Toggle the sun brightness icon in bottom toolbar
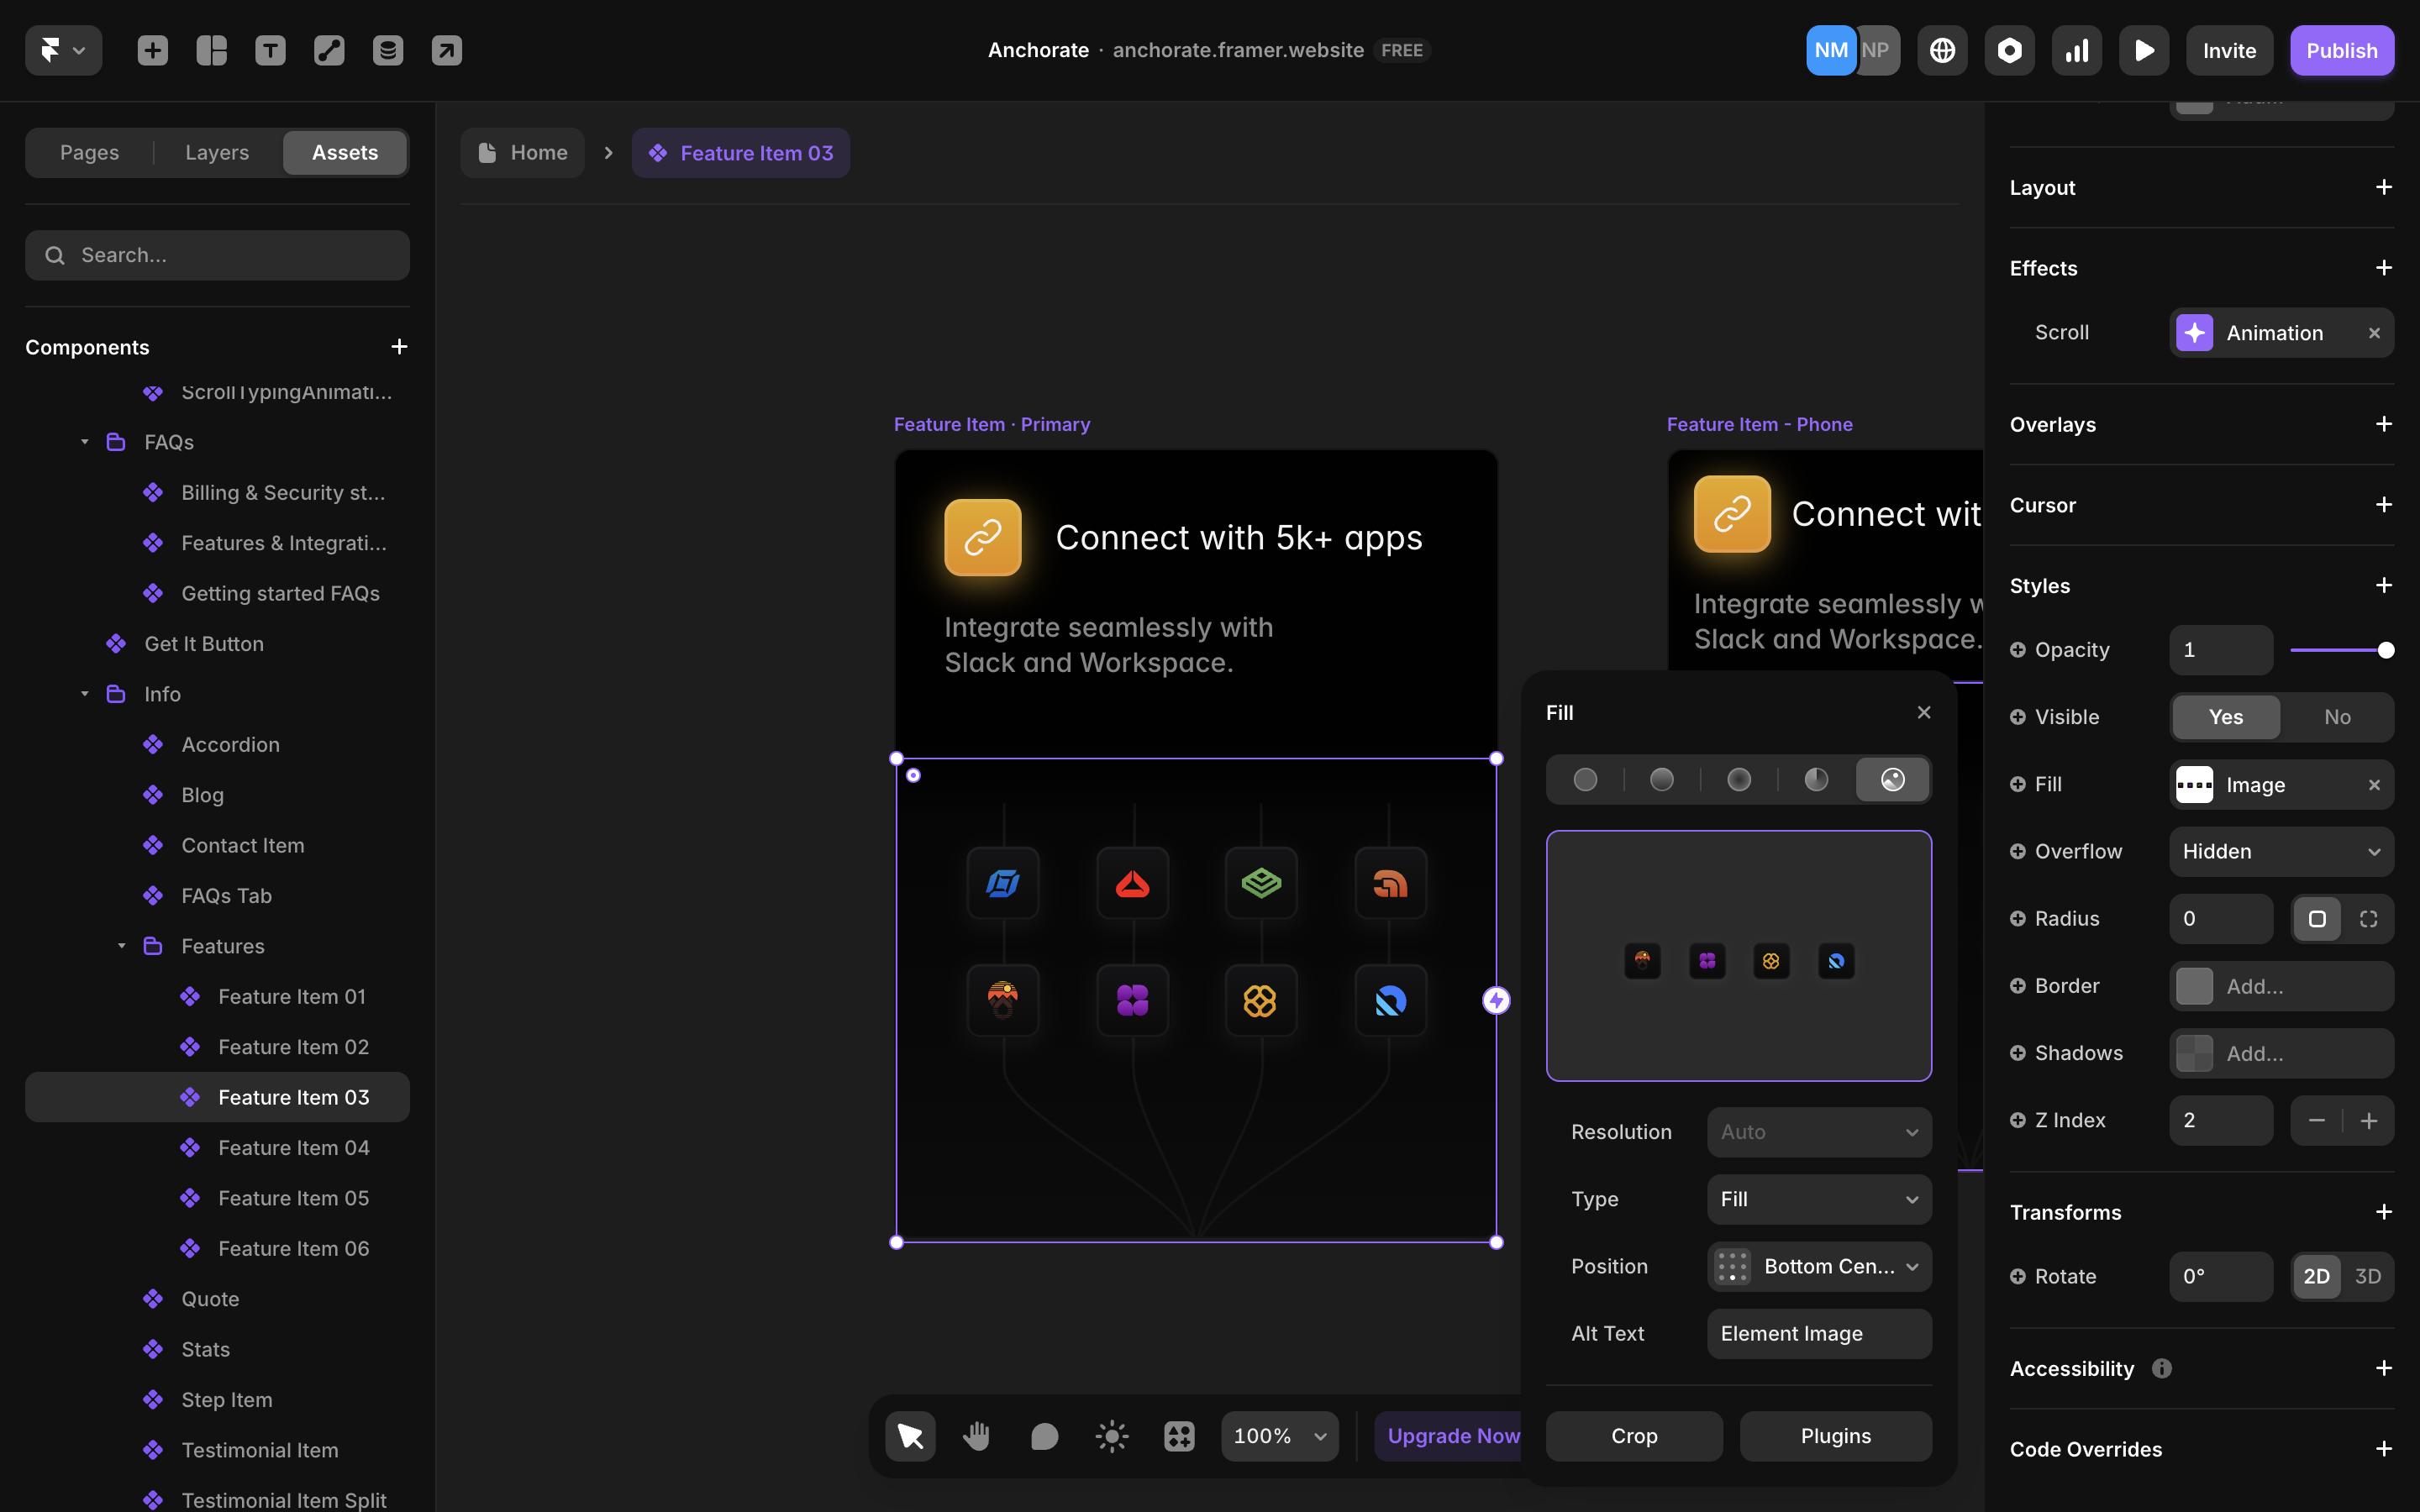 point(1111,1436)
